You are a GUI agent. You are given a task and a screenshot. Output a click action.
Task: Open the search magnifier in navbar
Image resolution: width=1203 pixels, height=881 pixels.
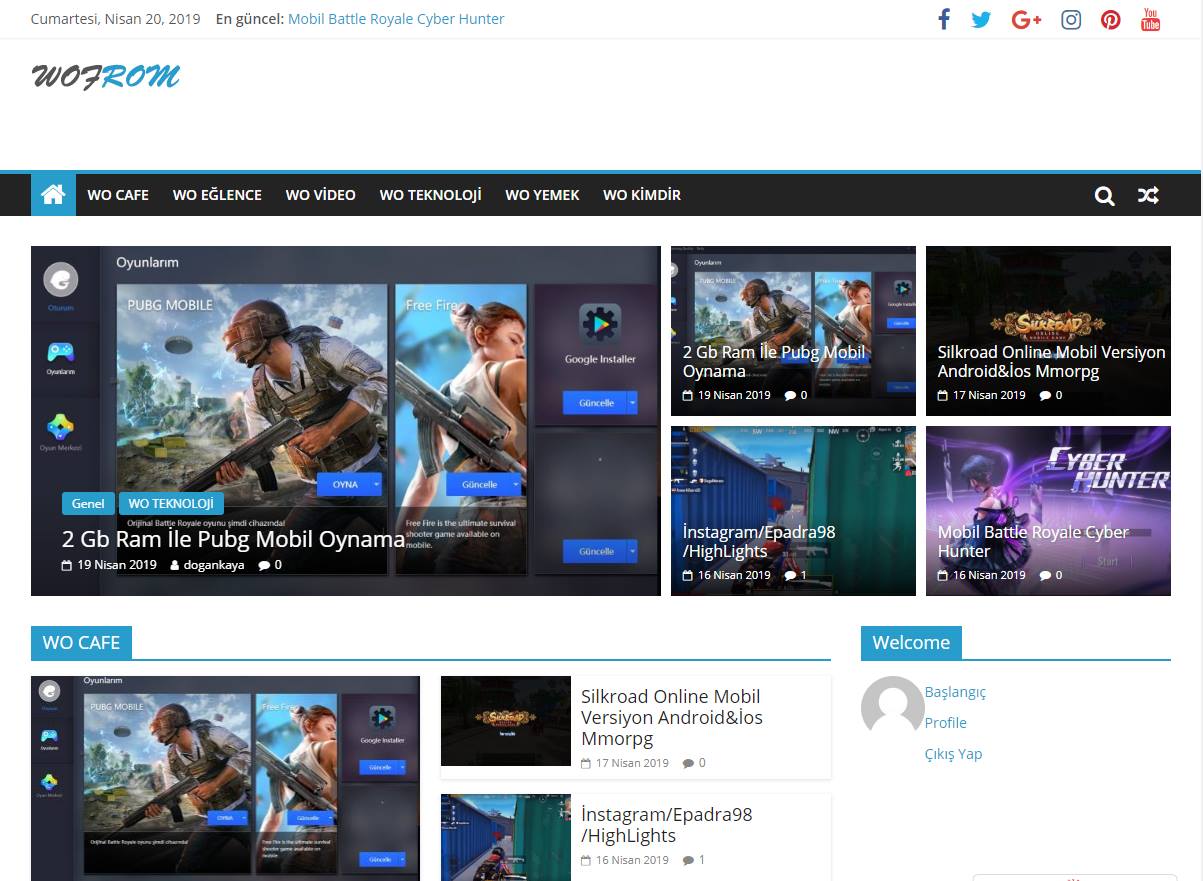click(1104, 196)
